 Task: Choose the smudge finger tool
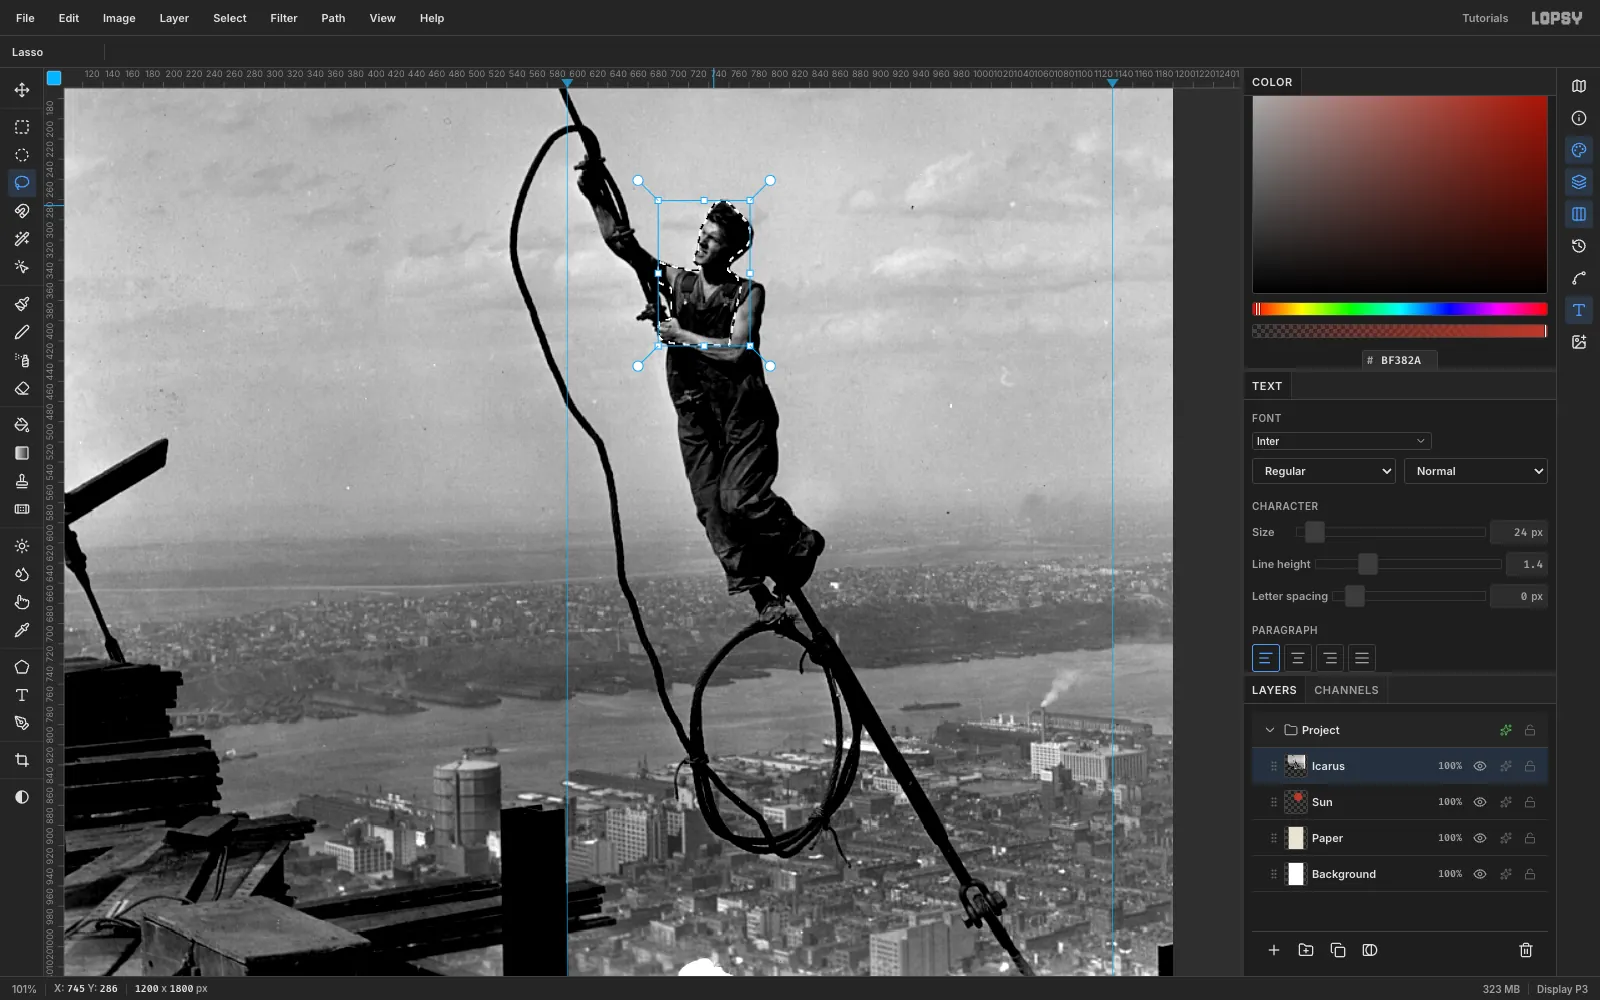tap(22, 602)
